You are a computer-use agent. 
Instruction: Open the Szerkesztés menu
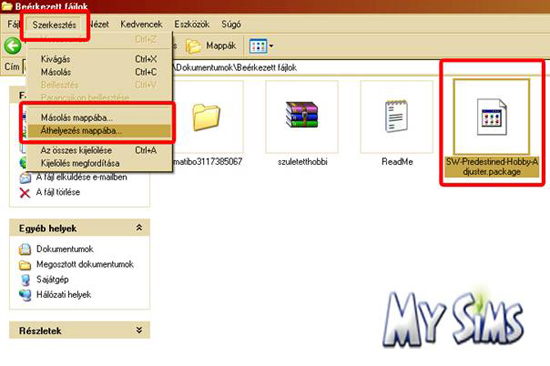[54, 25]
